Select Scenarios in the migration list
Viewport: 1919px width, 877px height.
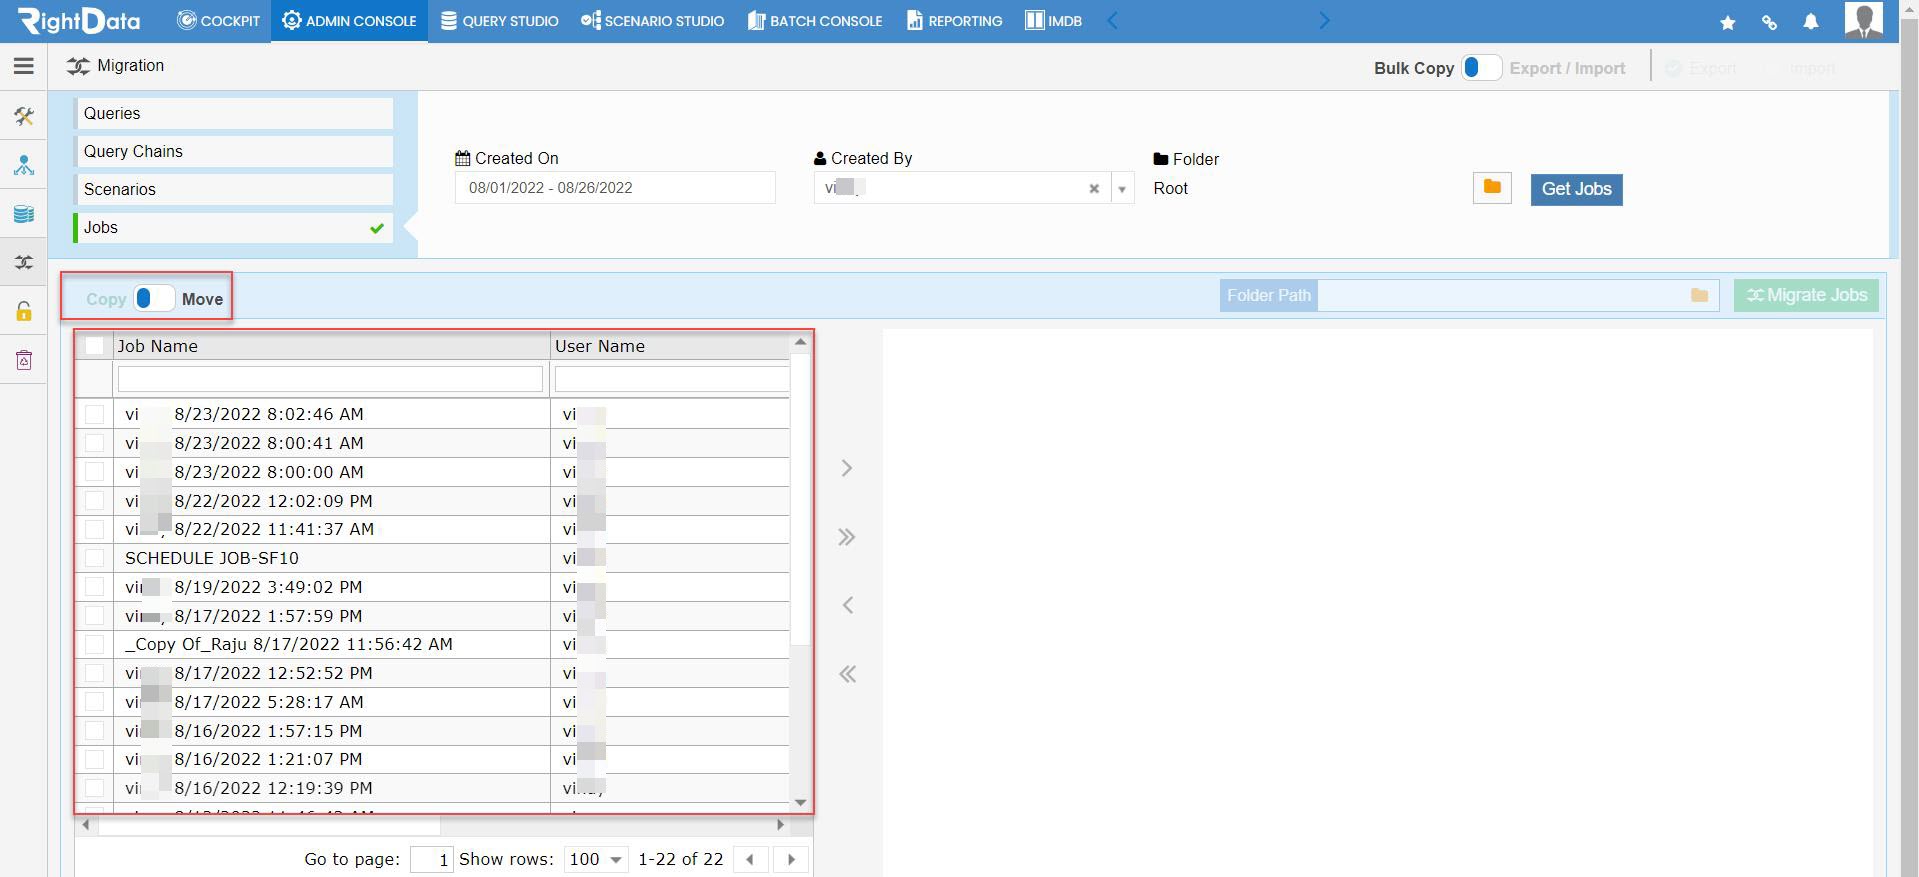(234, 190)
